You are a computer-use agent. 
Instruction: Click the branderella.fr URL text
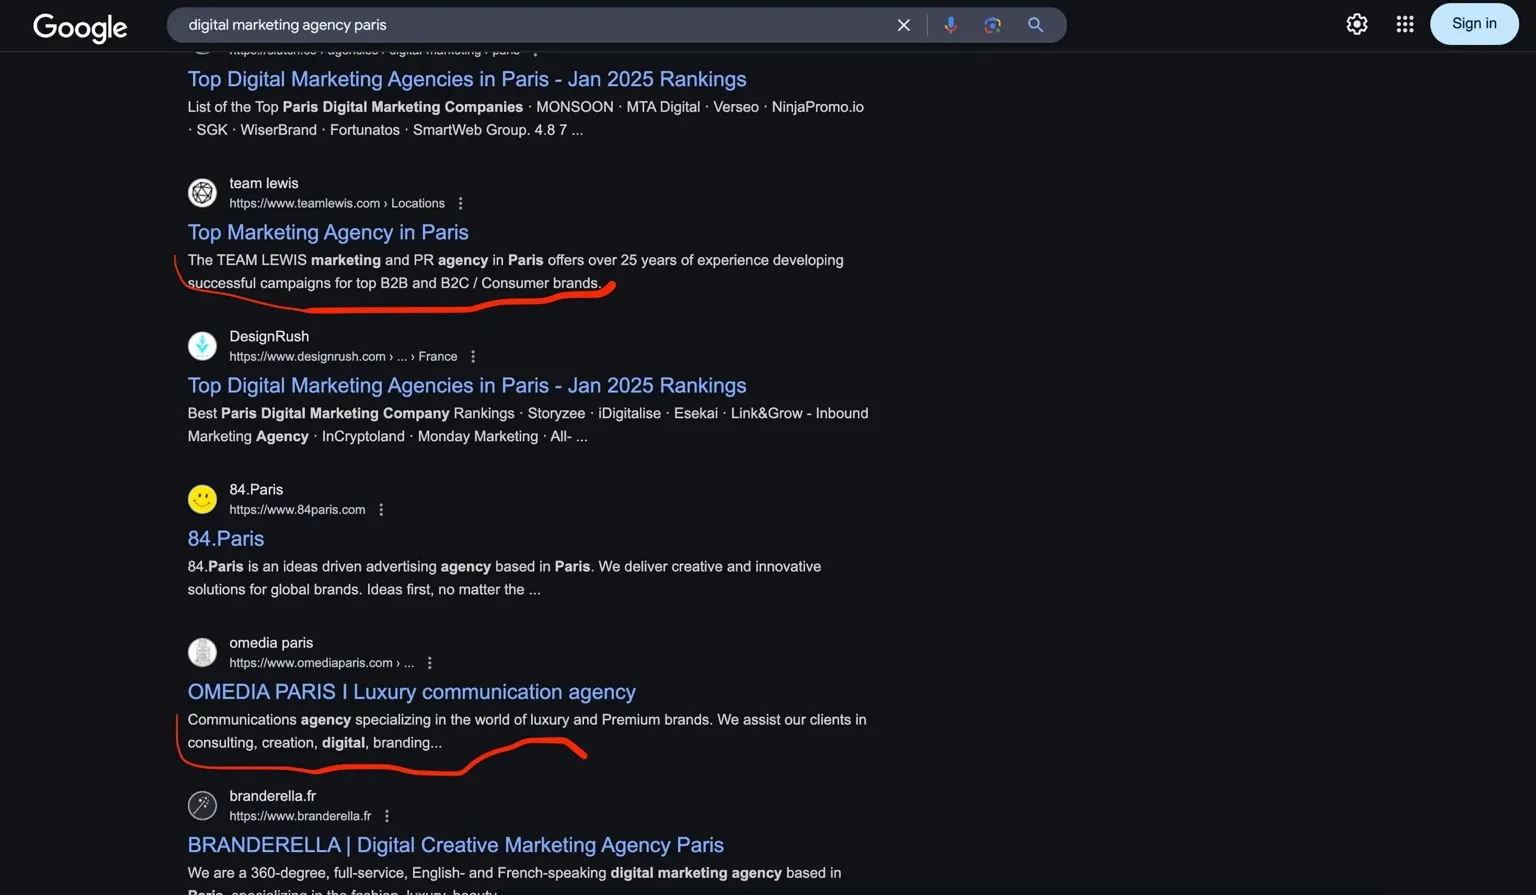tap(300, 816)
